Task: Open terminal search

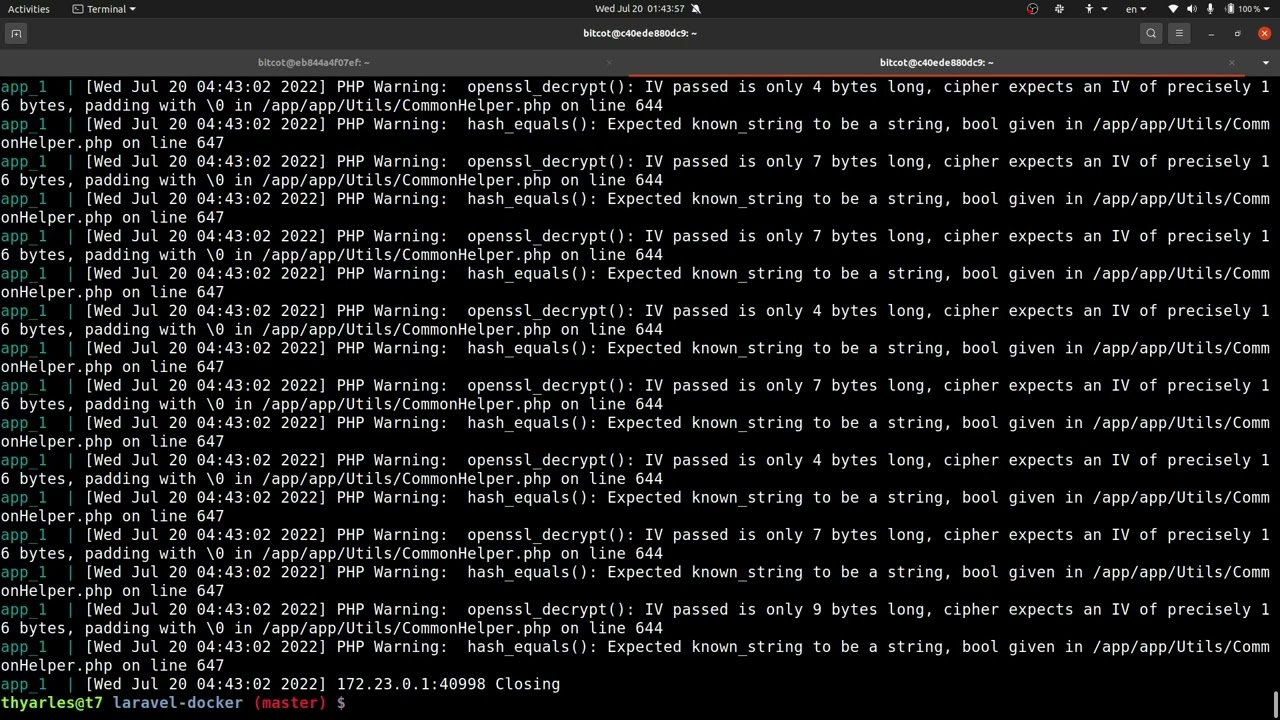Action: tap(1151, 33)
